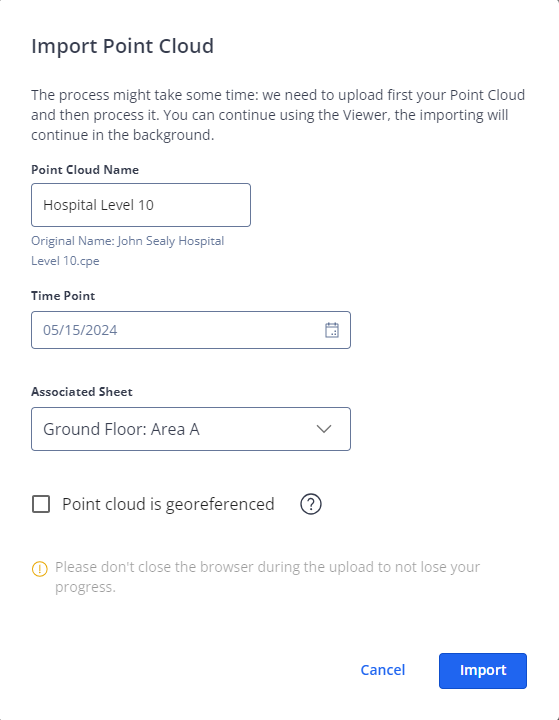Click the Original Name file text

coord(128,251)
